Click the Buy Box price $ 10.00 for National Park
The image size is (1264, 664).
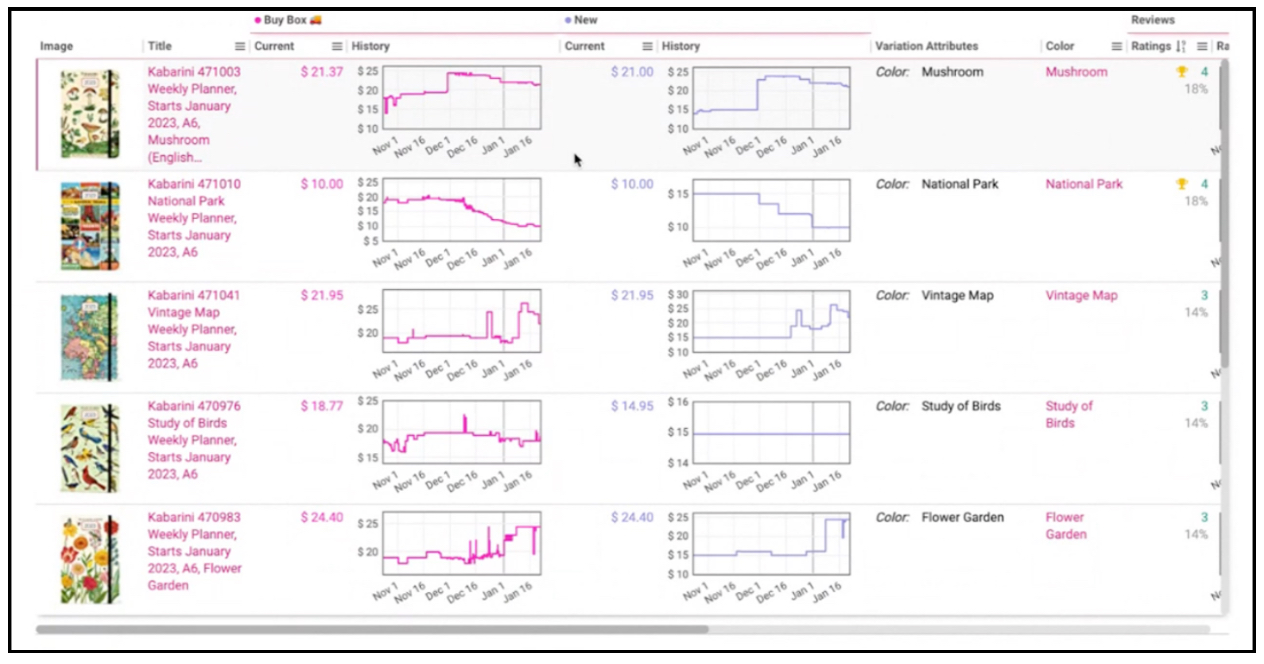coord(322,184)
